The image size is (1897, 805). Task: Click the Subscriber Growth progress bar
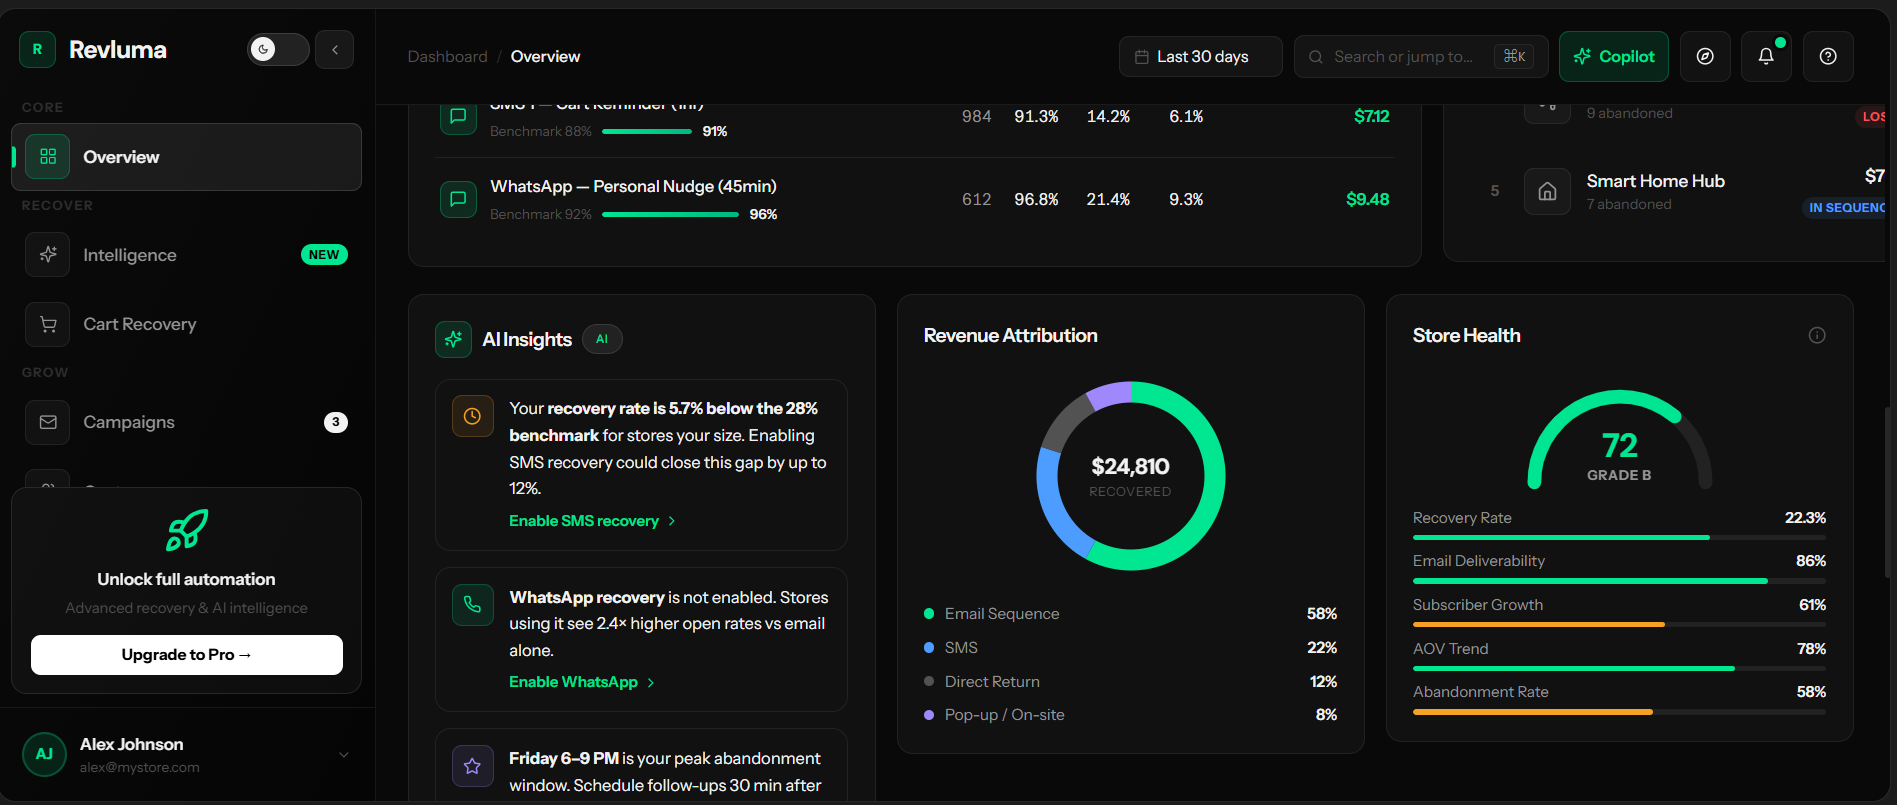coord(1619,625)
